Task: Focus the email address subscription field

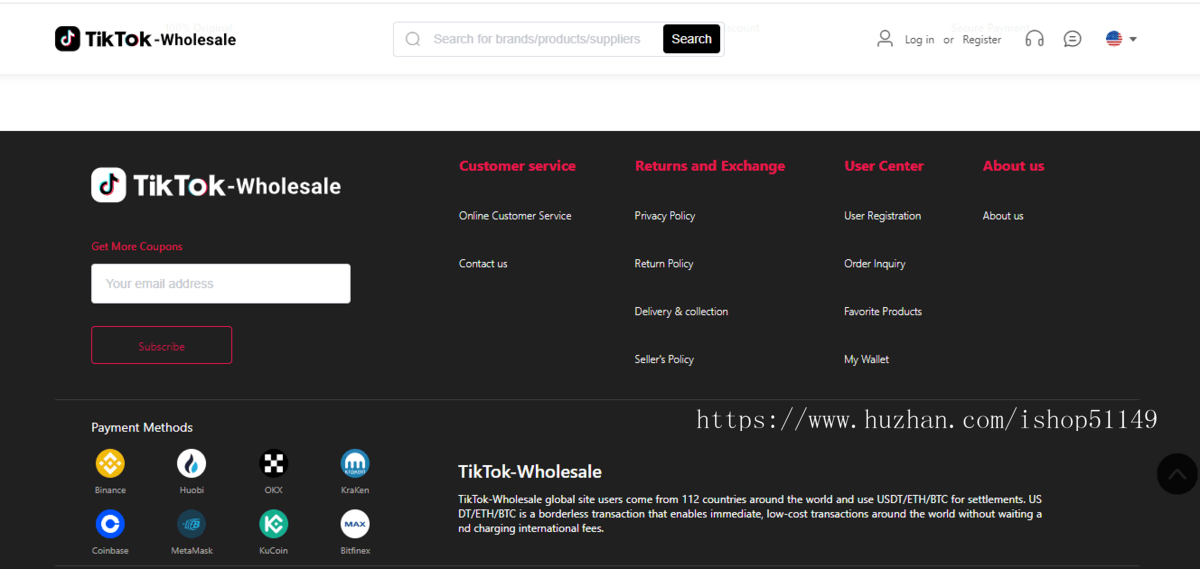Action: click(x=221, y=283)
